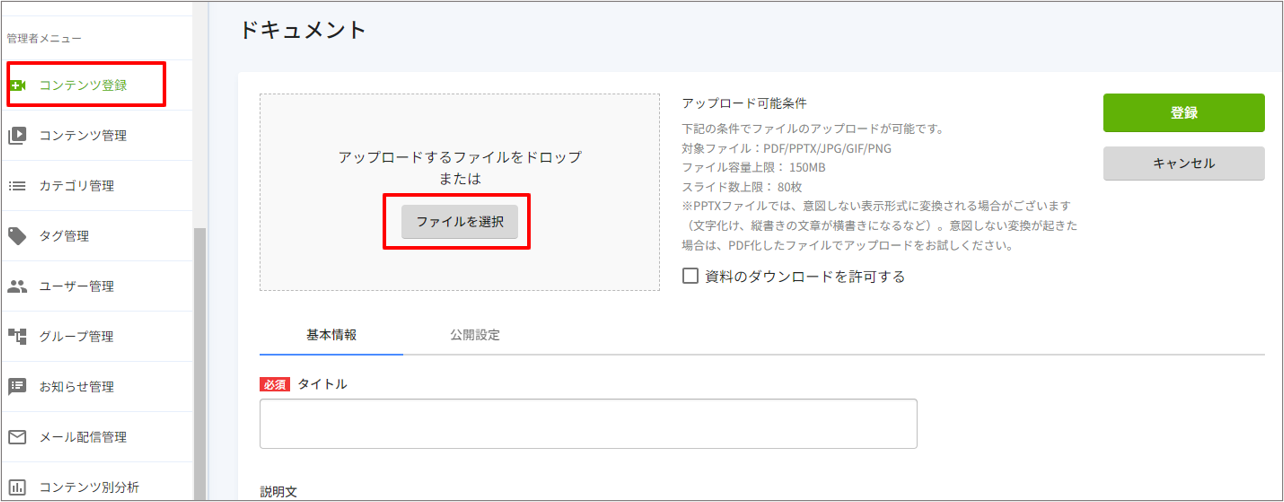Viewport: 1284px width, 502px height.
Task: Click the ファイル容量上限:150MB text
Action: pos(753,166)
